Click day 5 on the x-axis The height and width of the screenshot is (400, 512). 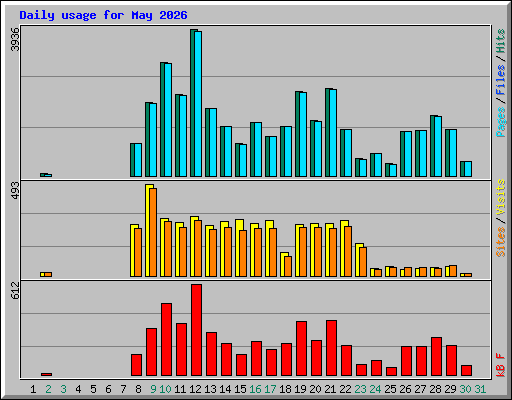pyautogui.click(x=93, y=389)
